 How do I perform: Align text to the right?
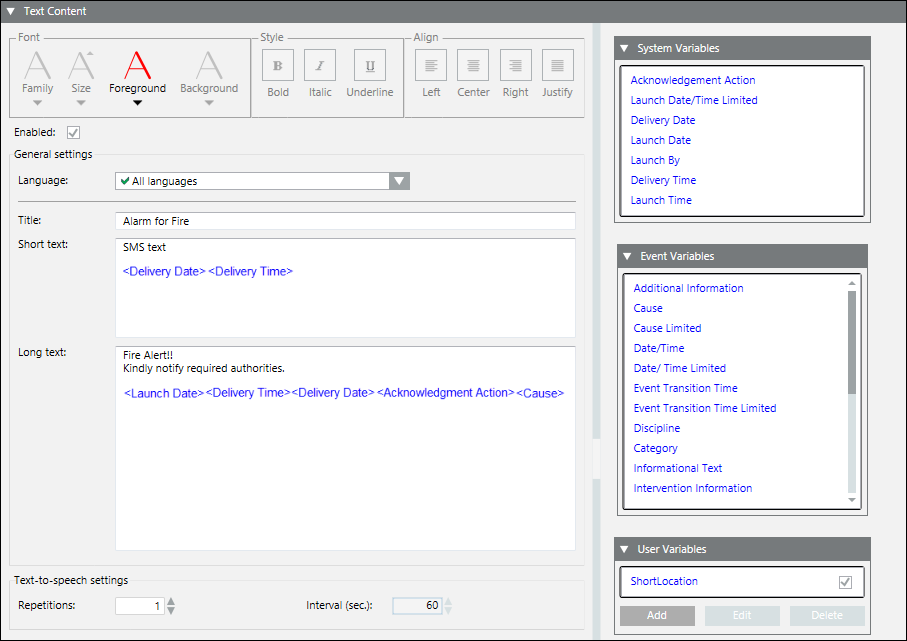coord(516,66)
